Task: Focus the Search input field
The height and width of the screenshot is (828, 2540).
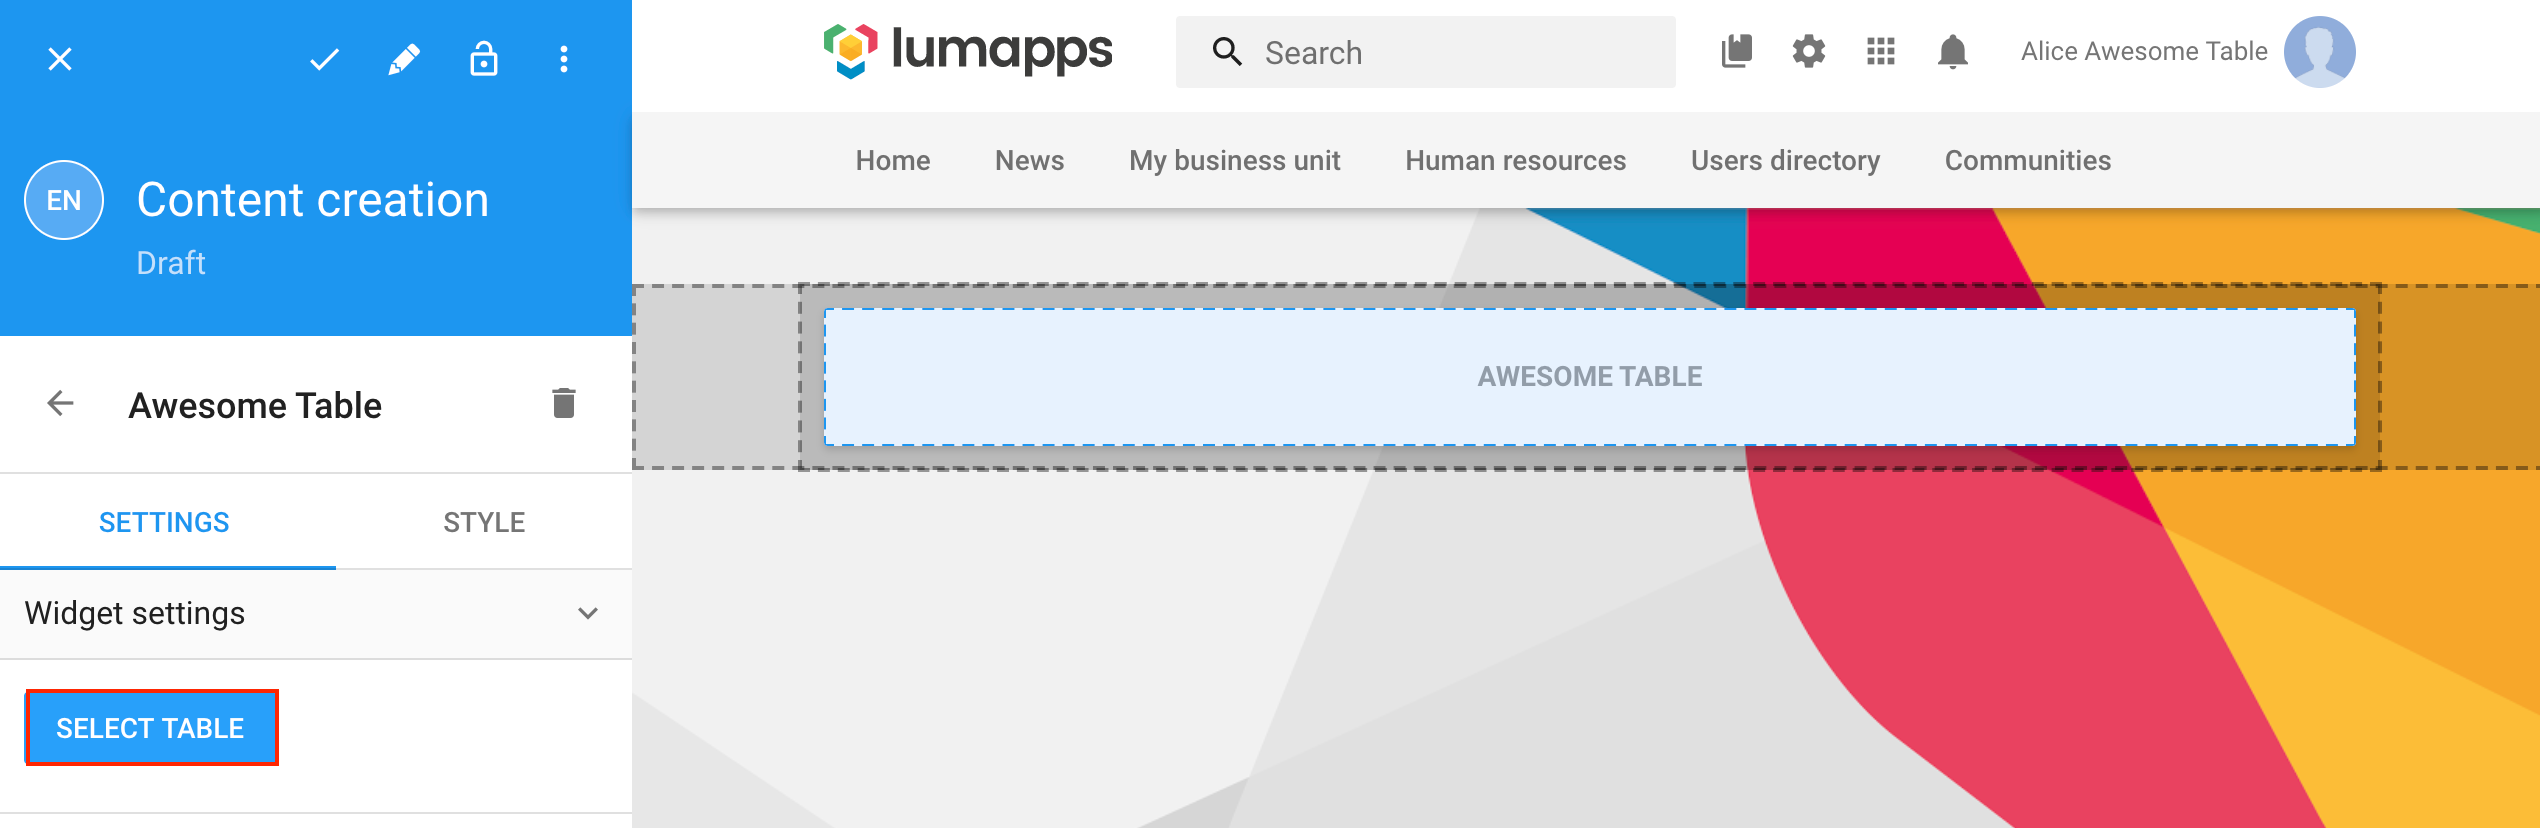Action: (x=1425, y=52)
